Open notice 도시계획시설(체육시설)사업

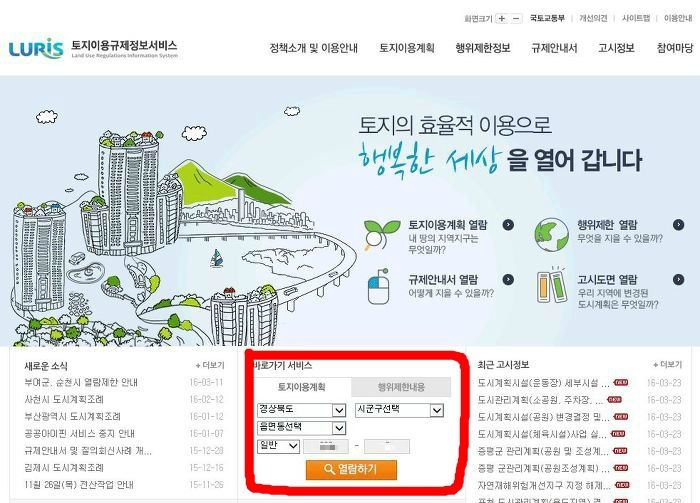(542, 434)
